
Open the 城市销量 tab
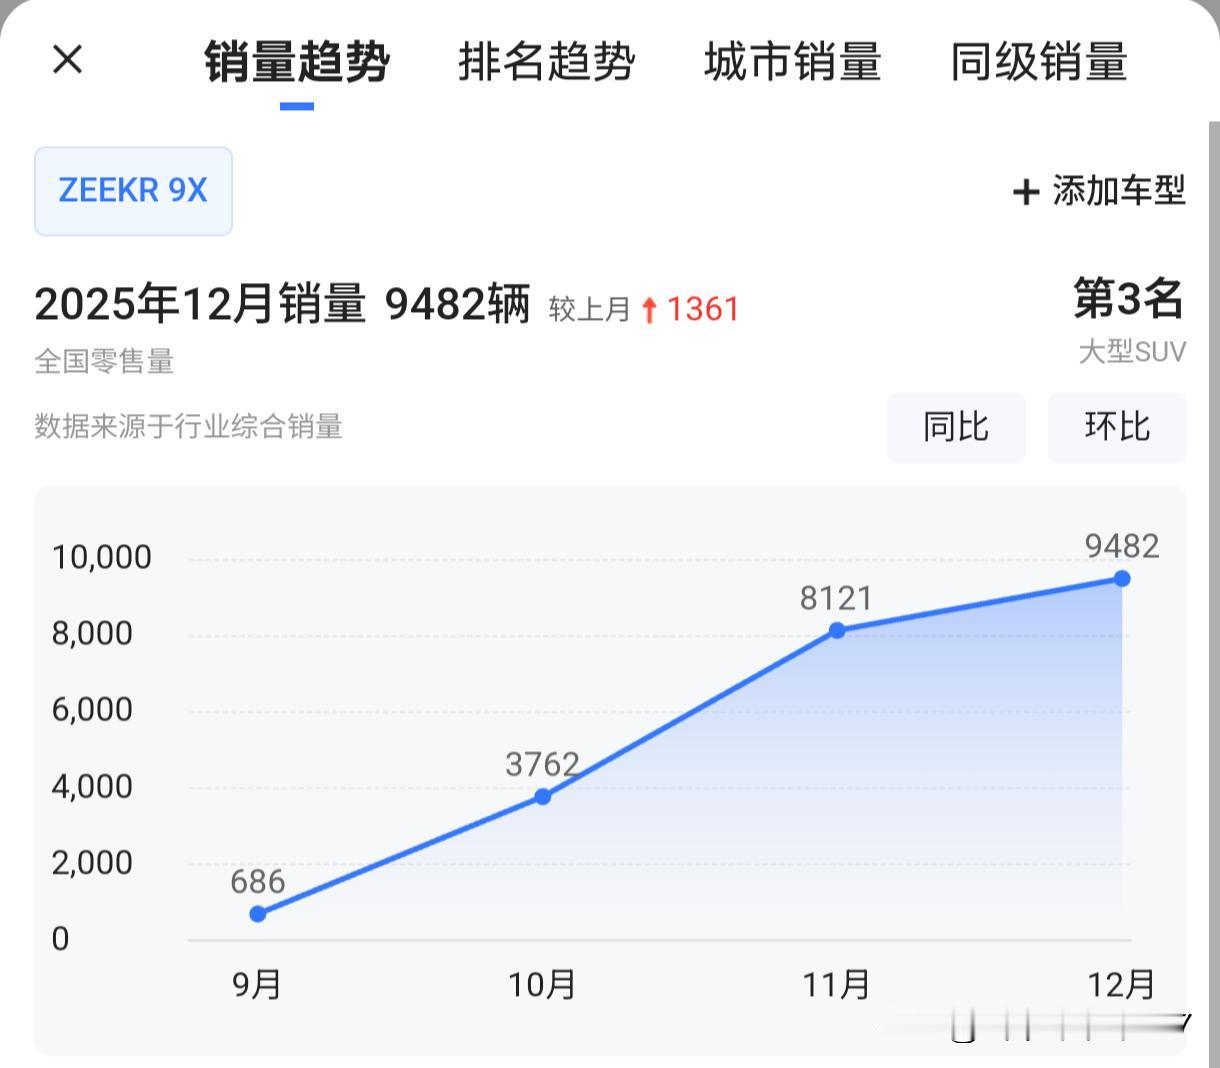(x=792, y=62)
